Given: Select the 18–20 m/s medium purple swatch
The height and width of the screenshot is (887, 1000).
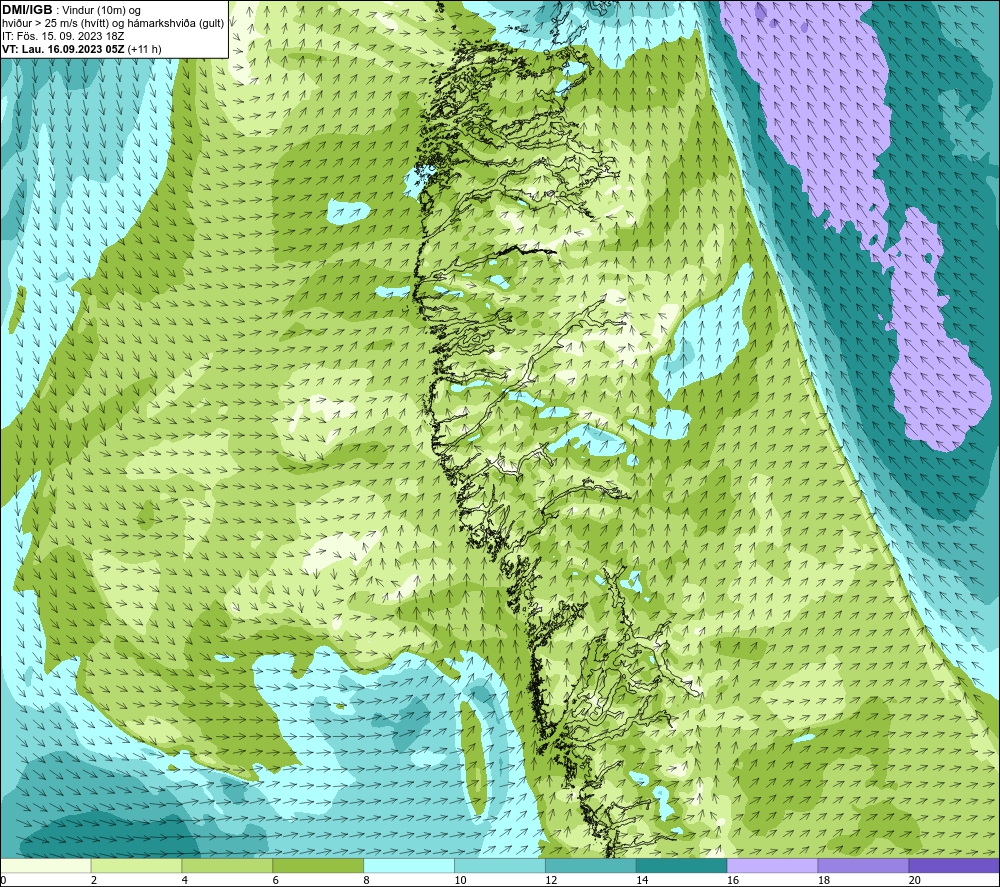Looking at the screenshot, I should [864, 866].
